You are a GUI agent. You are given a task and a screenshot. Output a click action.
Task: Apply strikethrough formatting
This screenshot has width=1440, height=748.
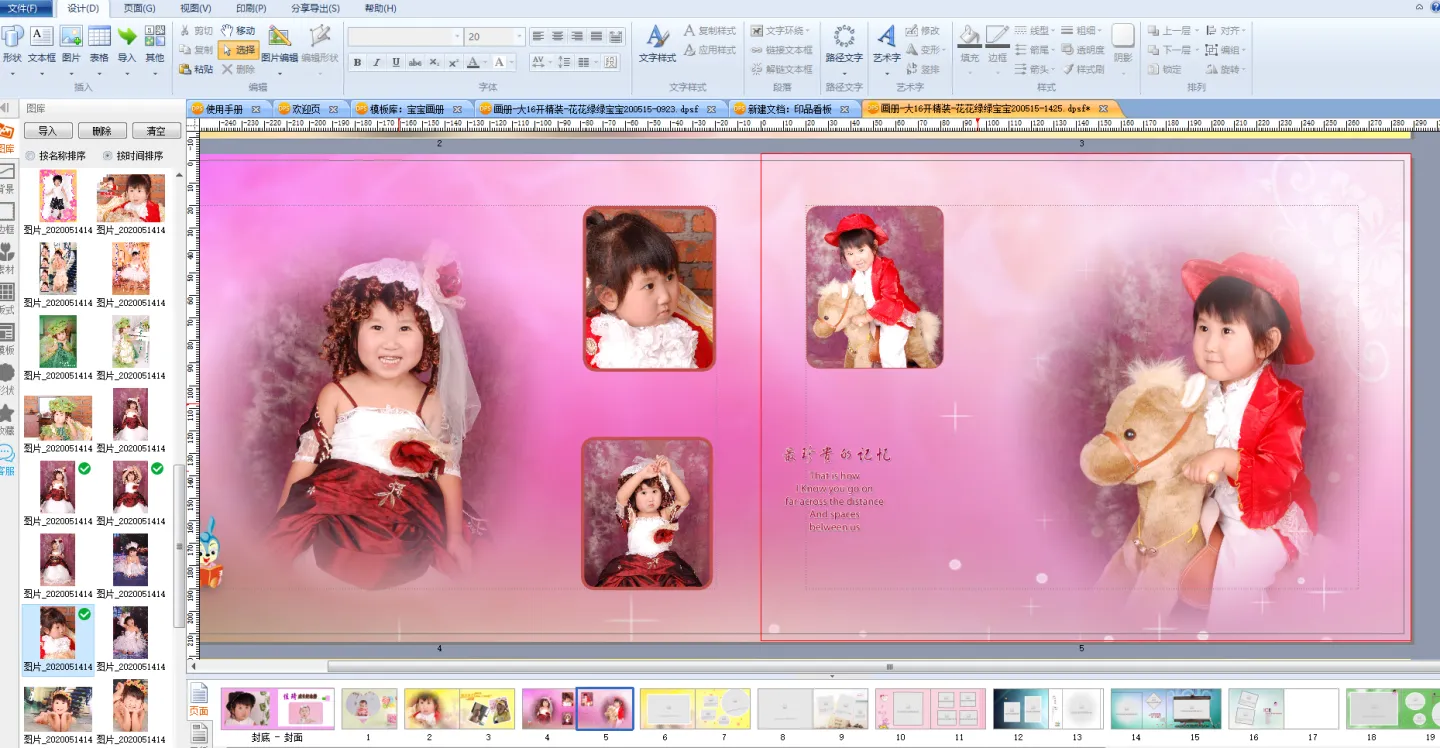click(415, 62)
